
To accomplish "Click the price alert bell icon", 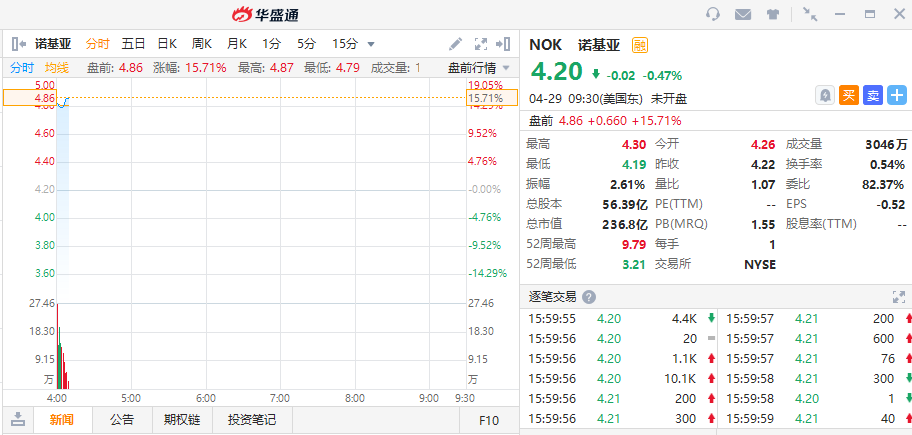I will [825, 95].
